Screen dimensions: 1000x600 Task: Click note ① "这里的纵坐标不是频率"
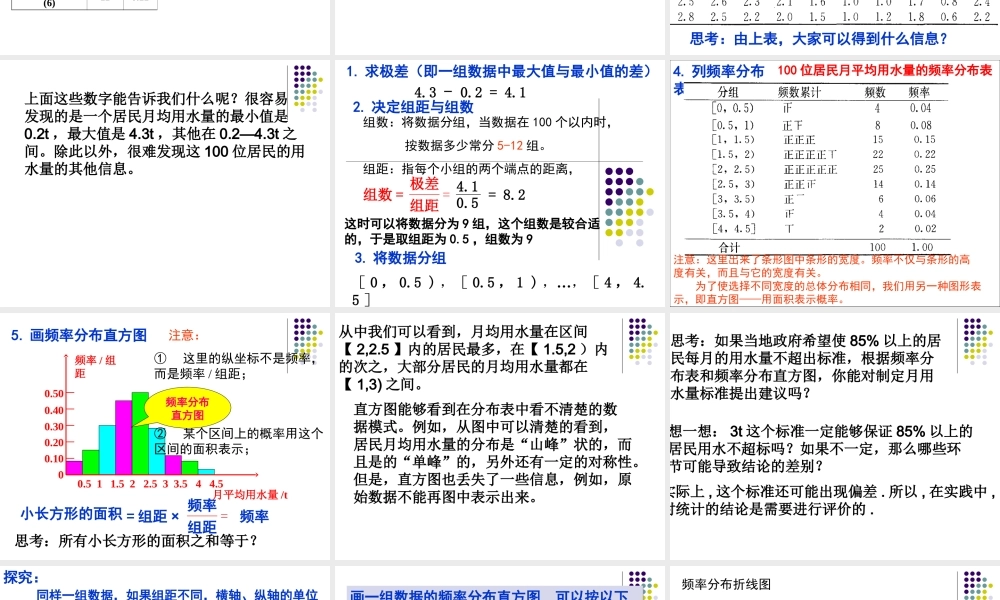[x=235, y=366]
